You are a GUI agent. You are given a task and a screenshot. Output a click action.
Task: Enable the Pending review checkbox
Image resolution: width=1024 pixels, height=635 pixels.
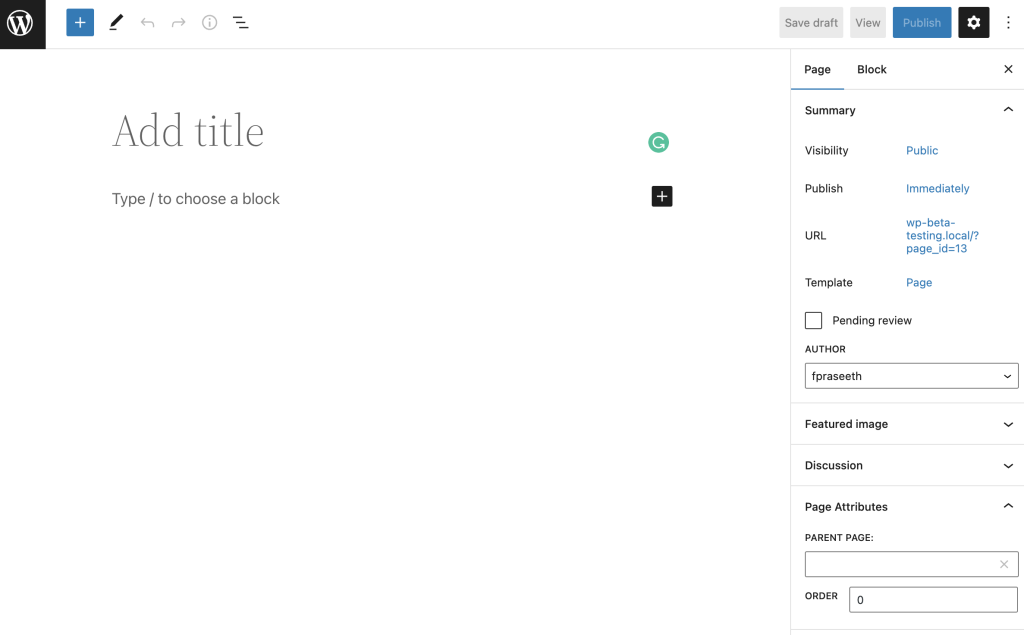tap(813, 320)
